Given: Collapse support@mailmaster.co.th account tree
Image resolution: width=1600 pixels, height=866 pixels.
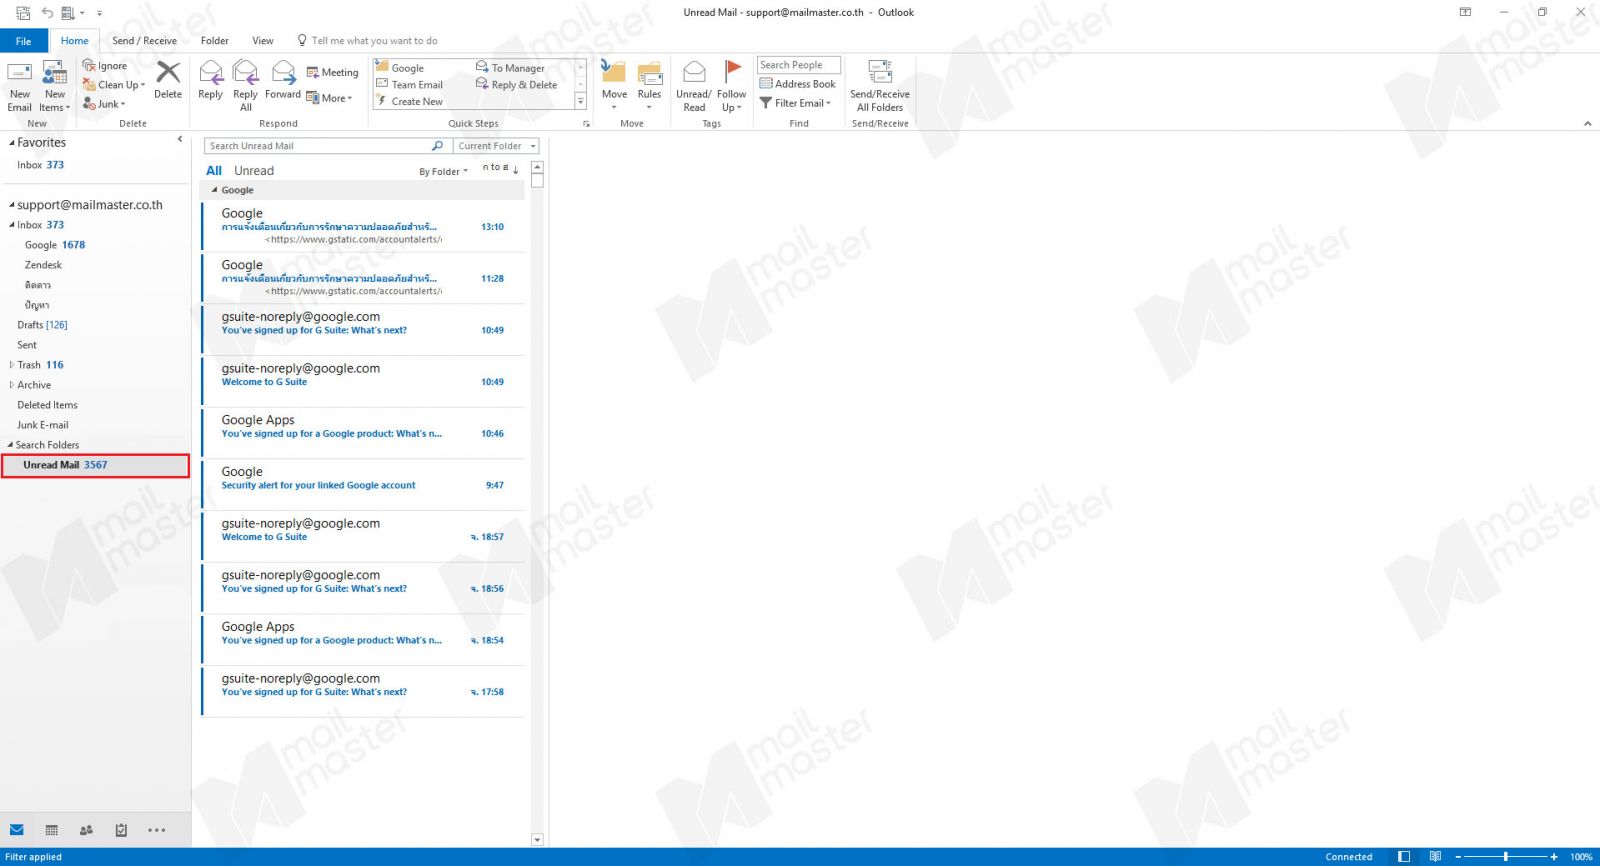Looking at the screenshot, I should click(x=12, y=205).
